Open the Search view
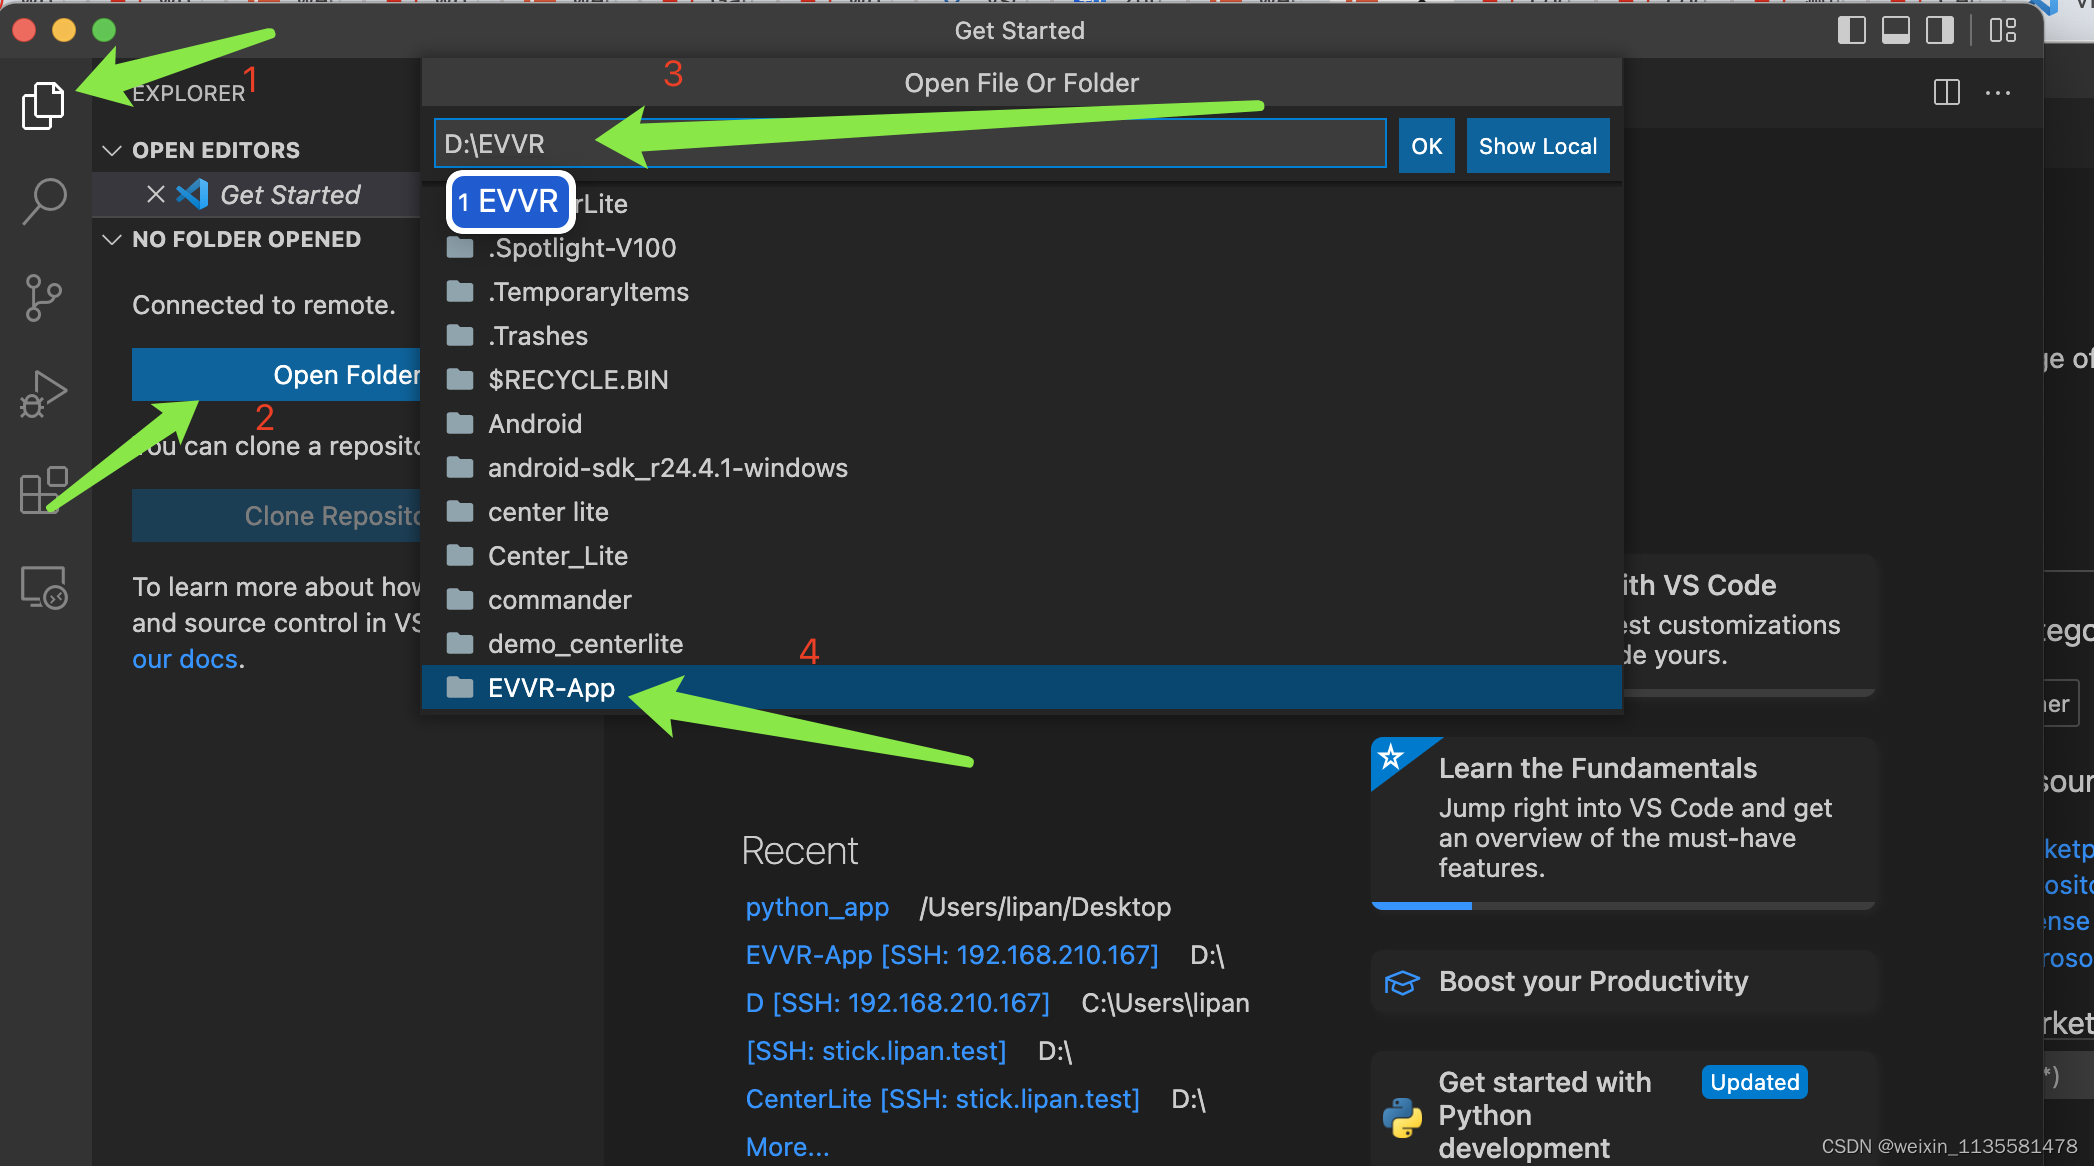This screenshot has height=1166, width=2094. coord(43,200)
